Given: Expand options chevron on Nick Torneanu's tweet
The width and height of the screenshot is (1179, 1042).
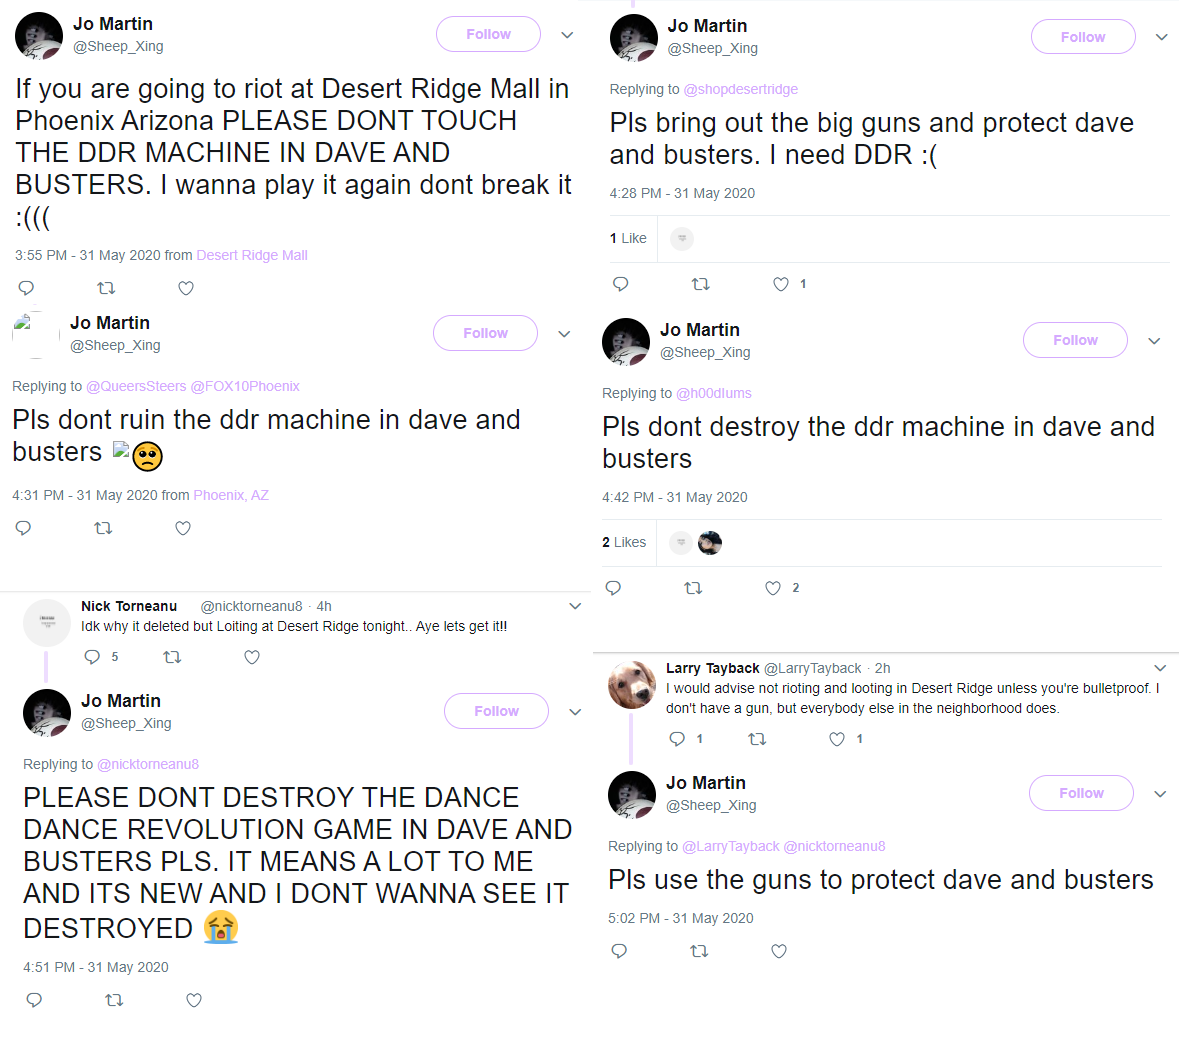Looking at the screenshot, I should click(575, 606).
